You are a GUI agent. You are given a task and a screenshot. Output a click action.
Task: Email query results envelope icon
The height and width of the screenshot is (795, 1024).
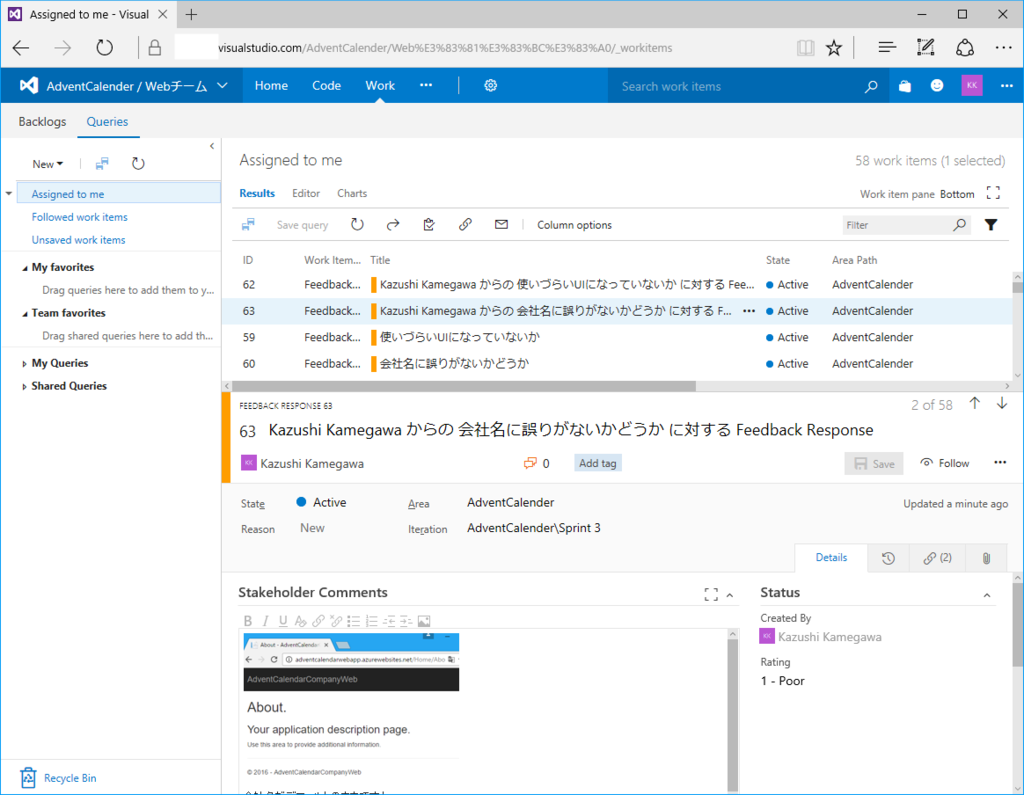(x=501, y=225)
